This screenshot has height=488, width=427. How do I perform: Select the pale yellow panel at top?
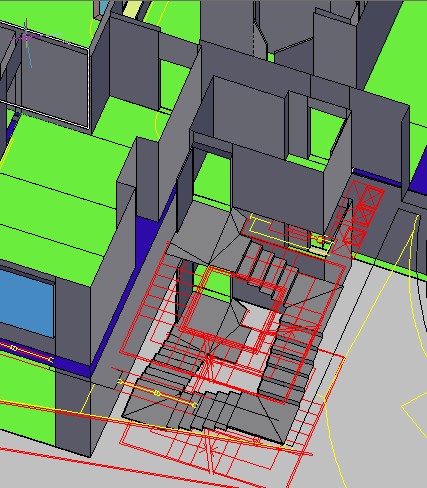pos(132,8)
